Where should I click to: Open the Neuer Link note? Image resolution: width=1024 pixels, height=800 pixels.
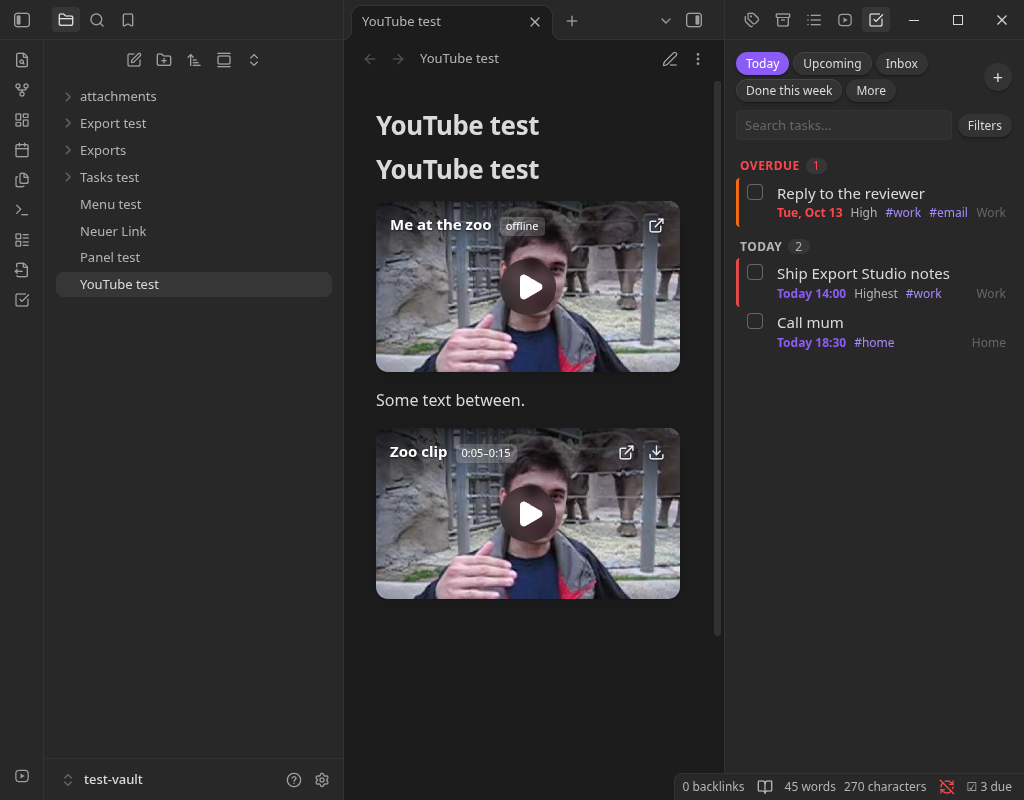click(x=194, y=231)
